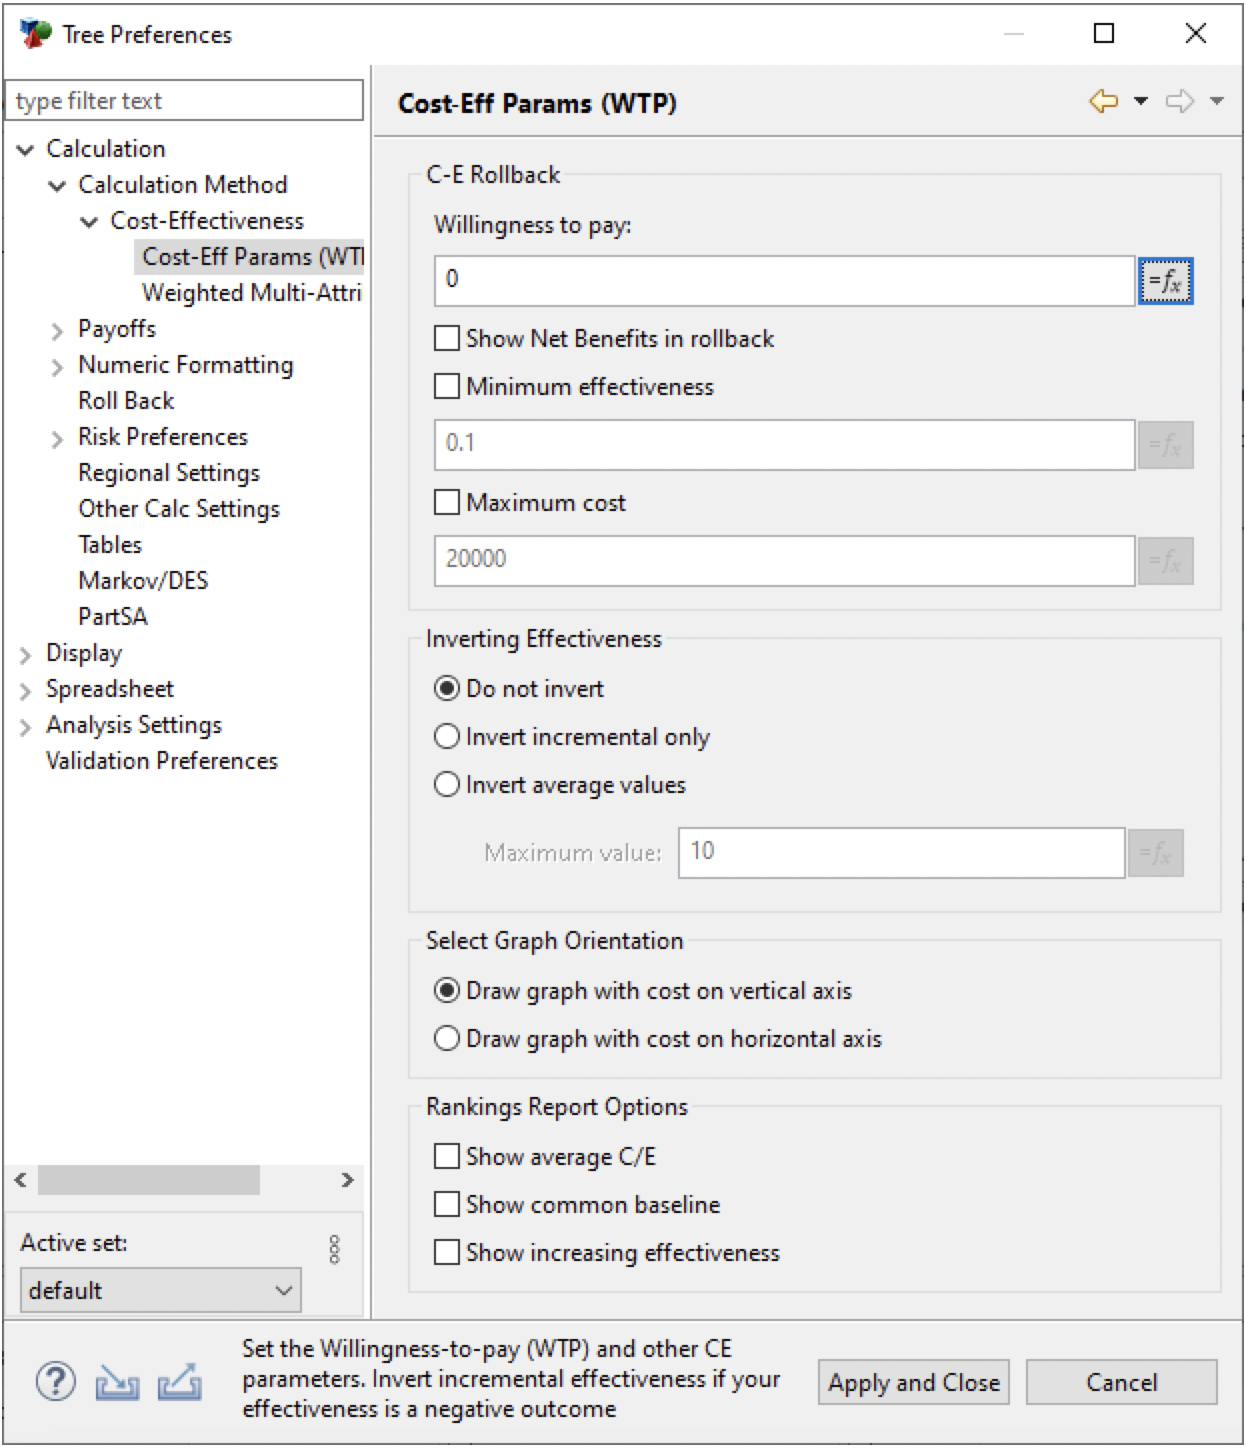Check the Minimum effectiveness checkbox

tap(447, 387)
